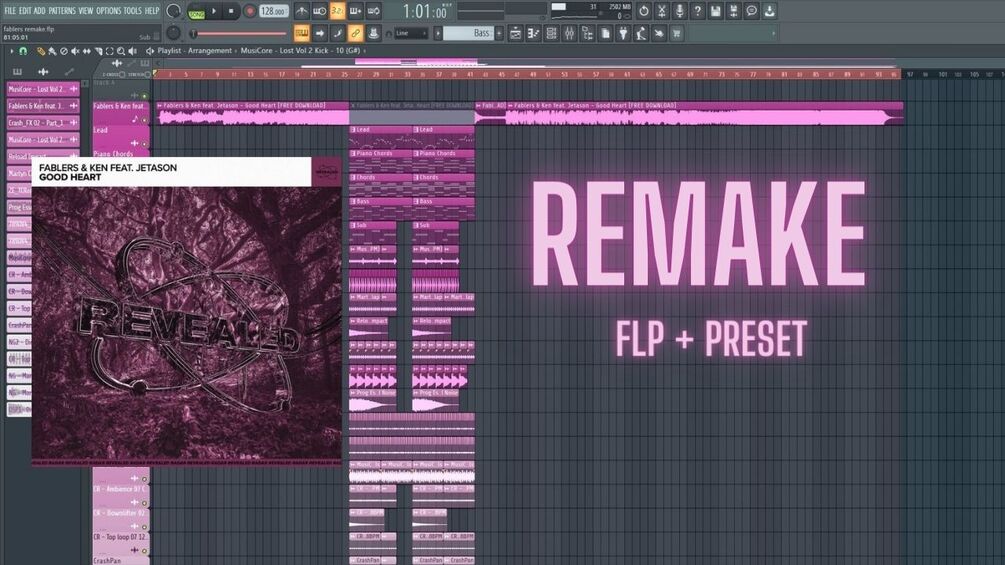
Task: Select the playlist Zoom magnifier tool
Action: pyautogui.click(x=120, y=51)
